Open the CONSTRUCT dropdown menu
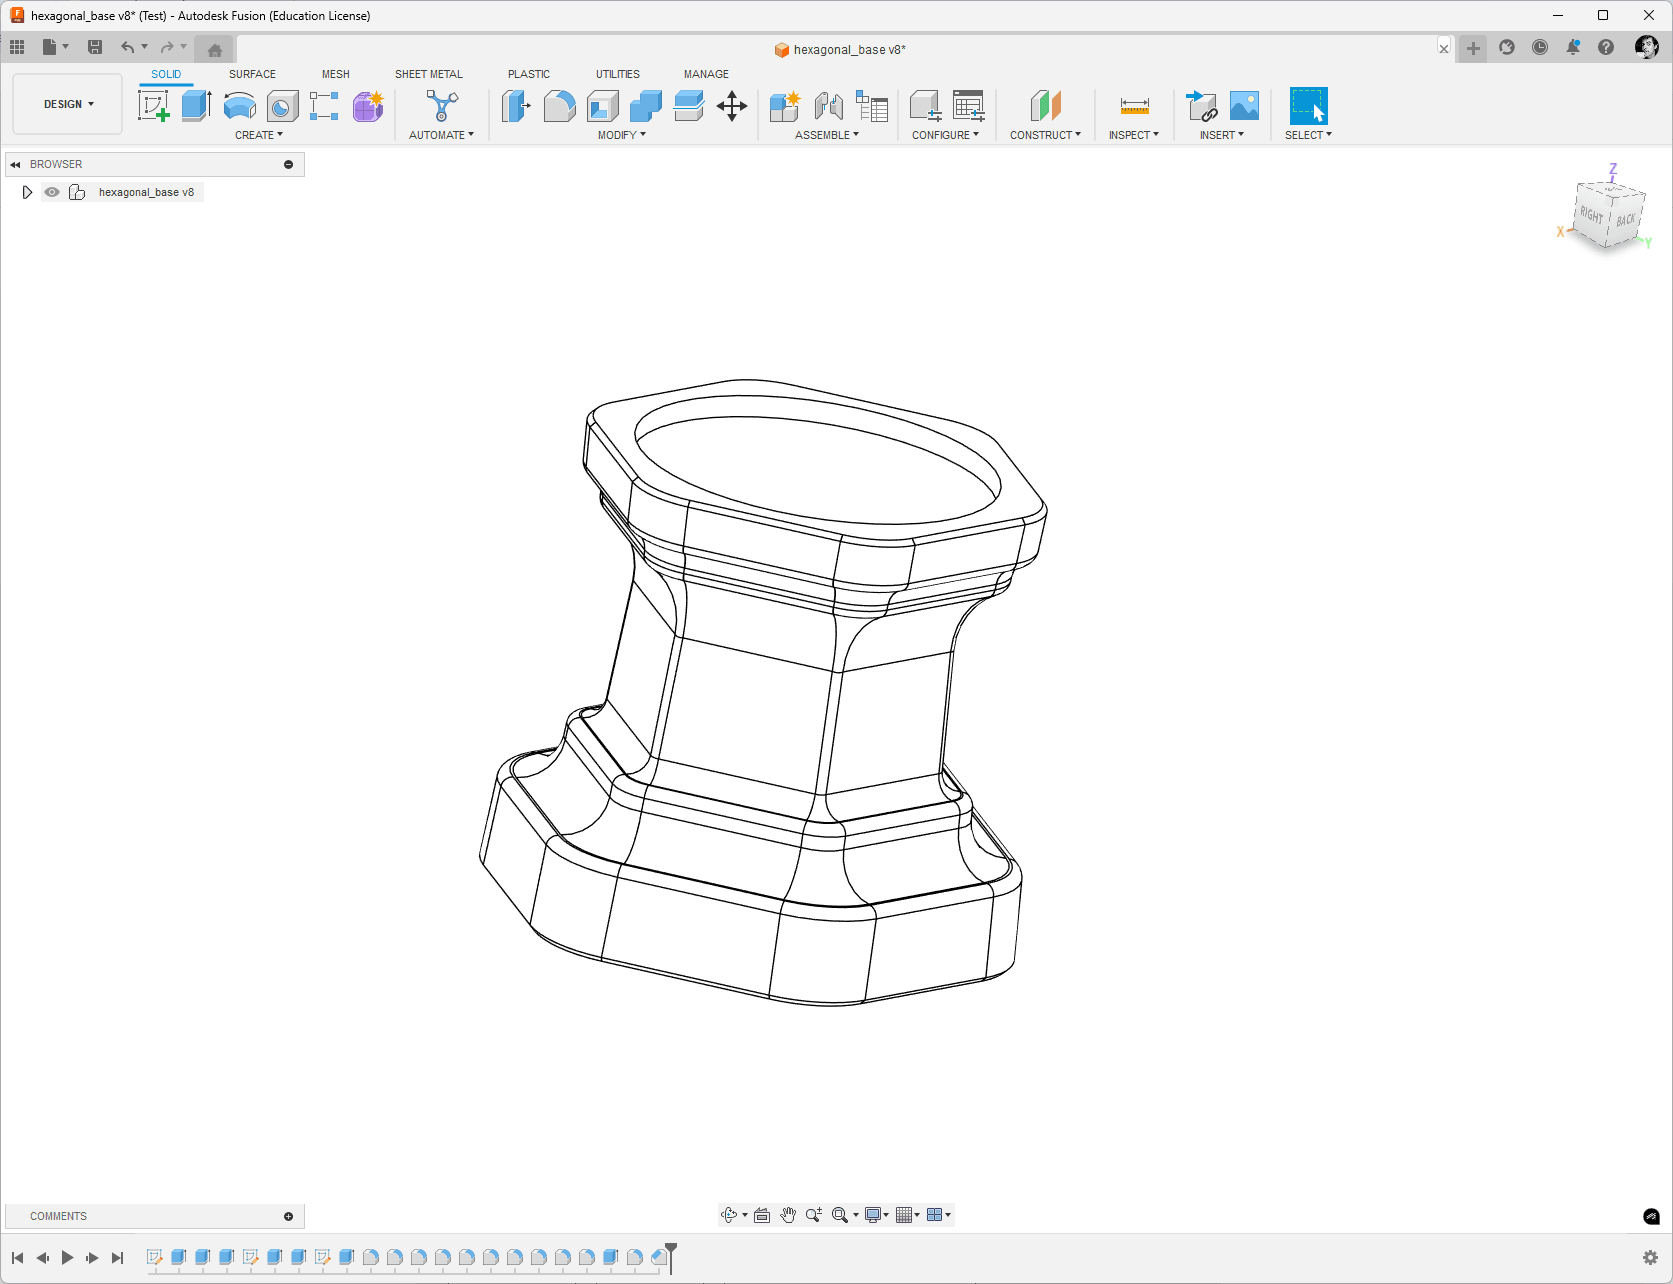This screenshot has width=1673, height=1284. (x=1045, y=135)
